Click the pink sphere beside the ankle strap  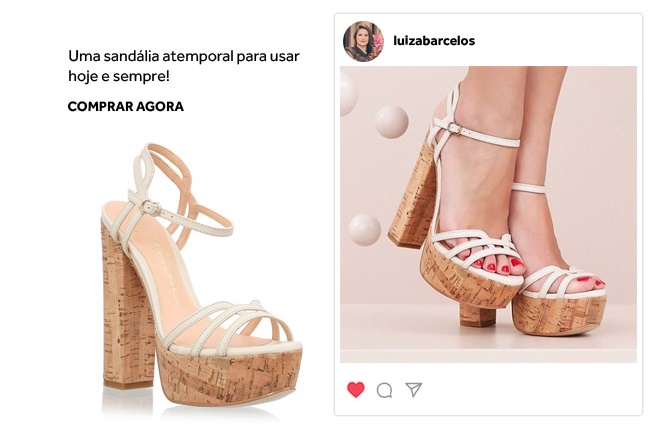click(x=391, y=121)
